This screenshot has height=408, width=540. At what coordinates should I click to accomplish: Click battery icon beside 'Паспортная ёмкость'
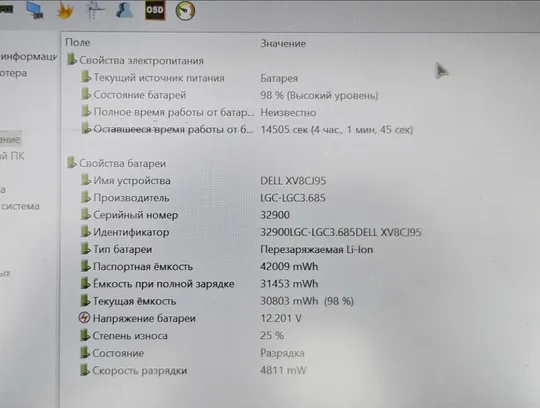(85, 266)
